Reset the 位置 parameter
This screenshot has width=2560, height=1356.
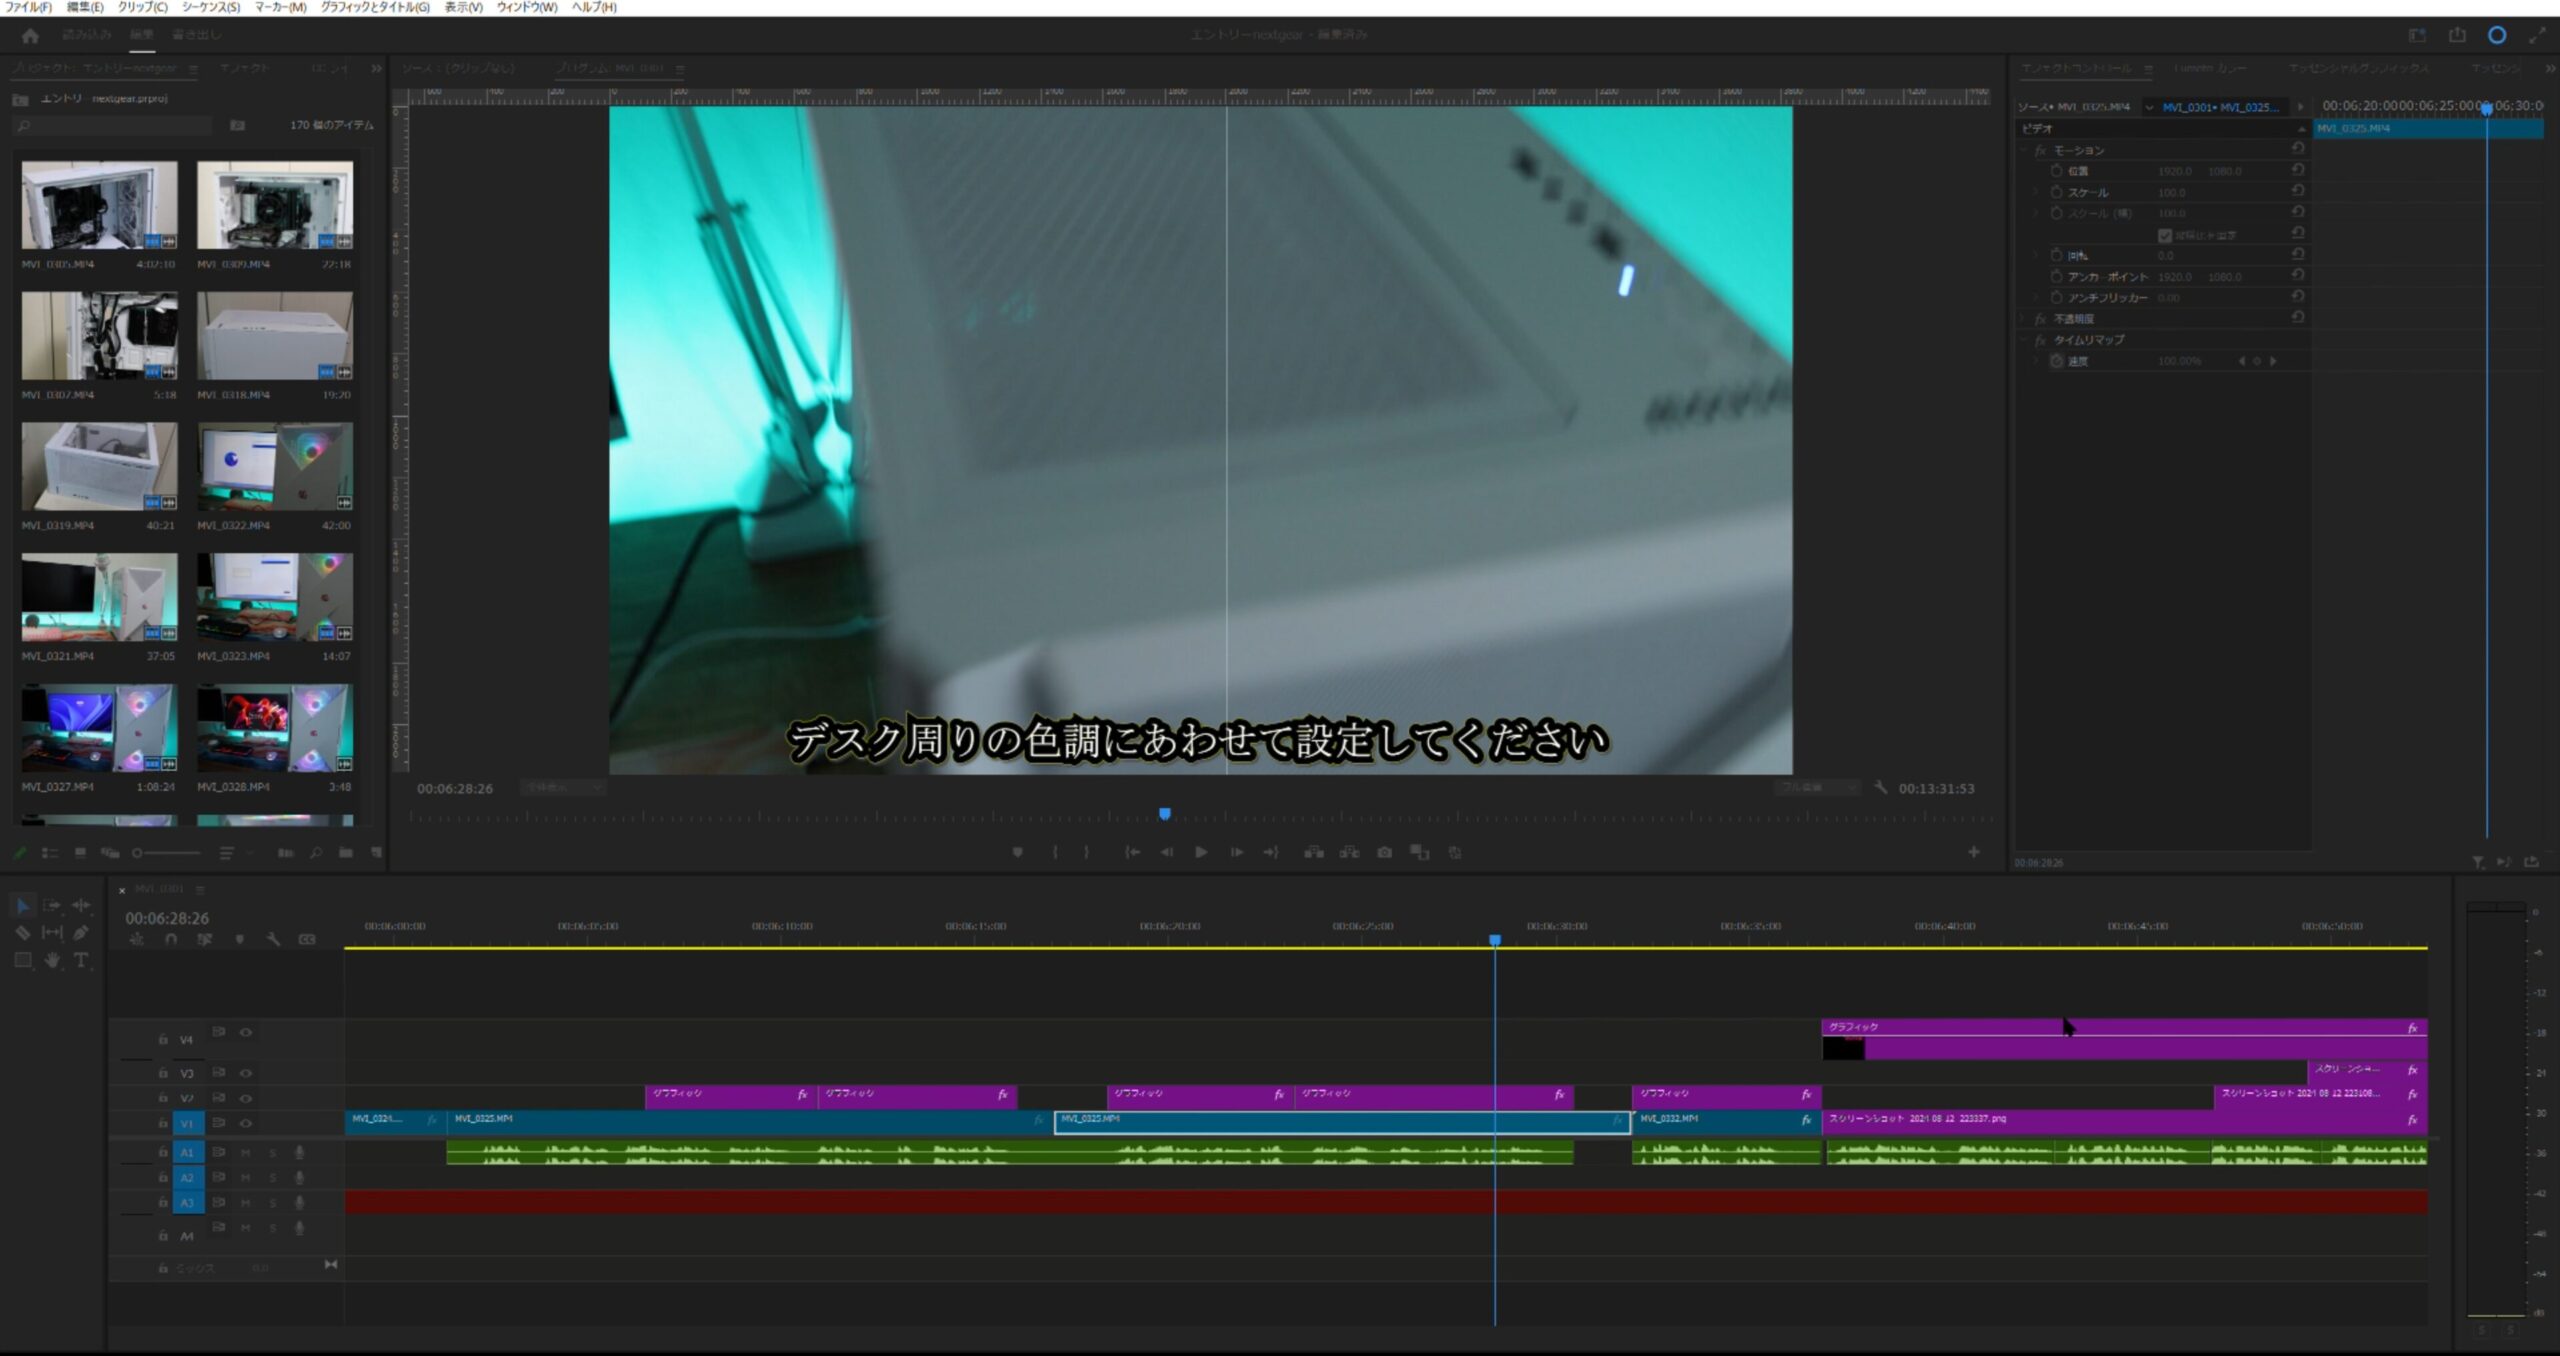pyautogui.click(x=2298, y=170)
